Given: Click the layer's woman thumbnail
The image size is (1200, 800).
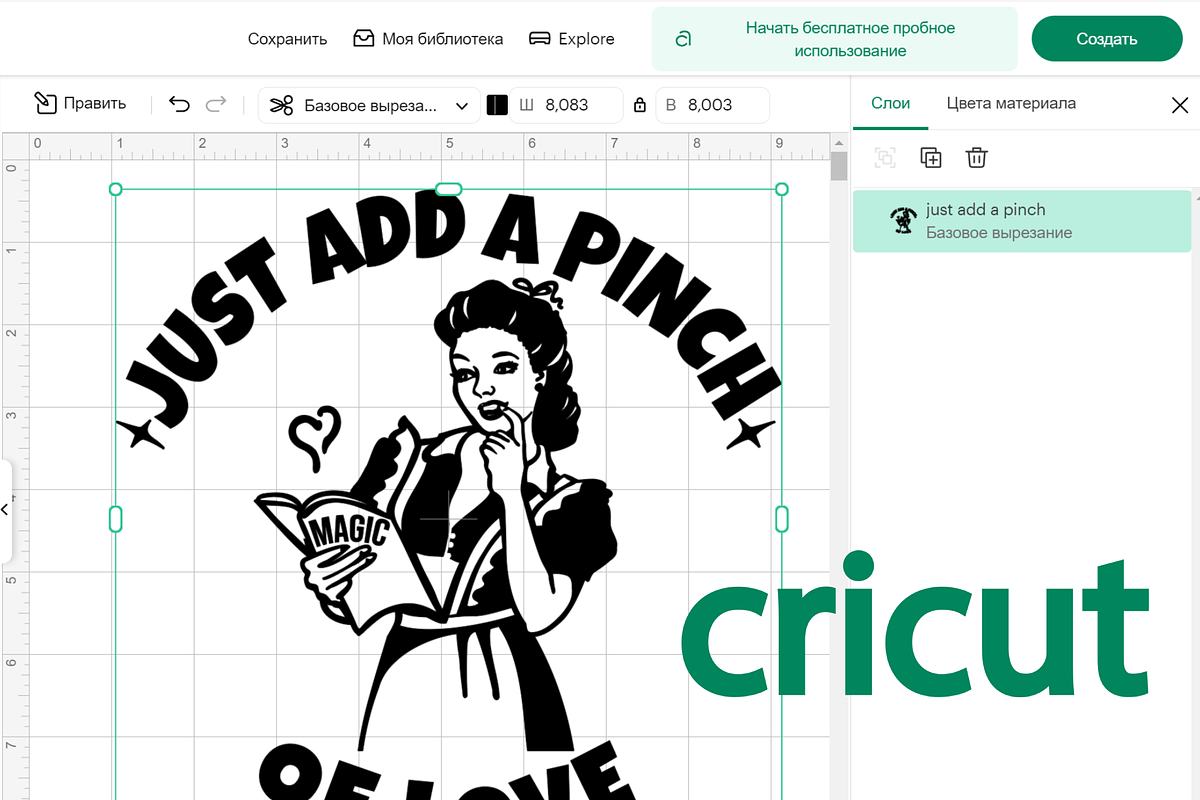Looking at the screenshot, I should (903, 220).
